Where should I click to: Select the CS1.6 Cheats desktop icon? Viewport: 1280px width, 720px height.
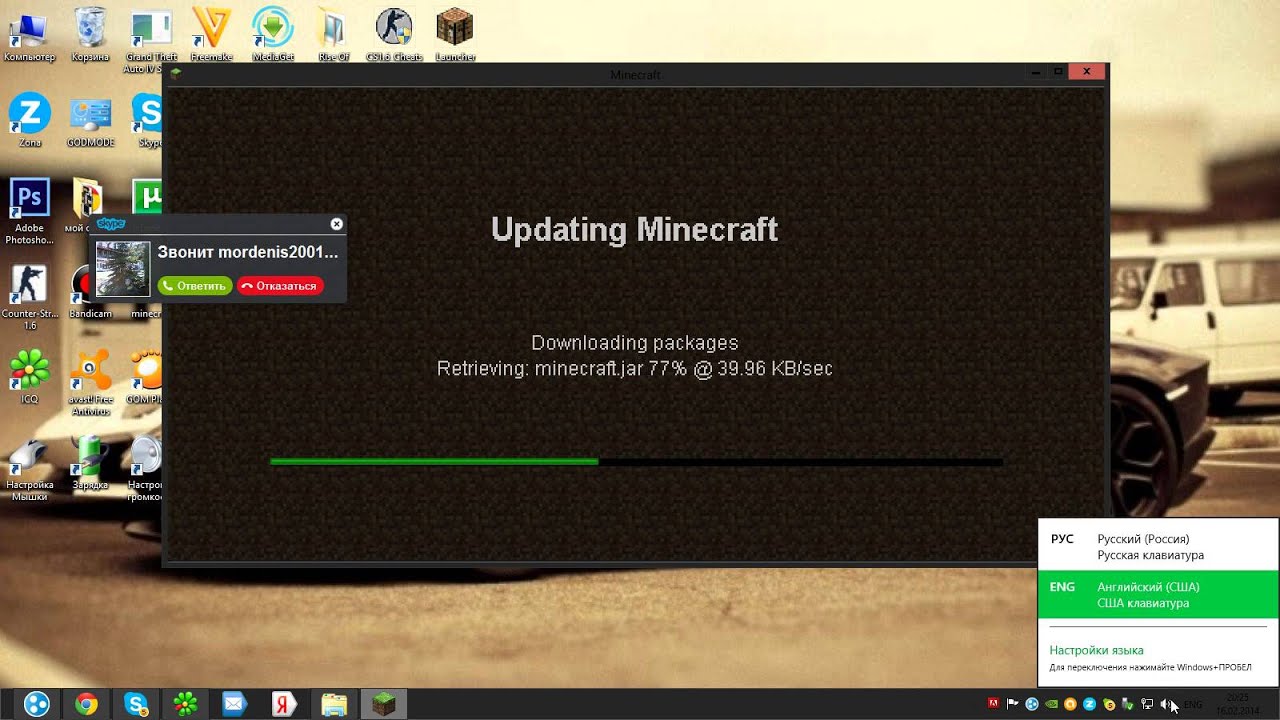click(x=394, y=35)
